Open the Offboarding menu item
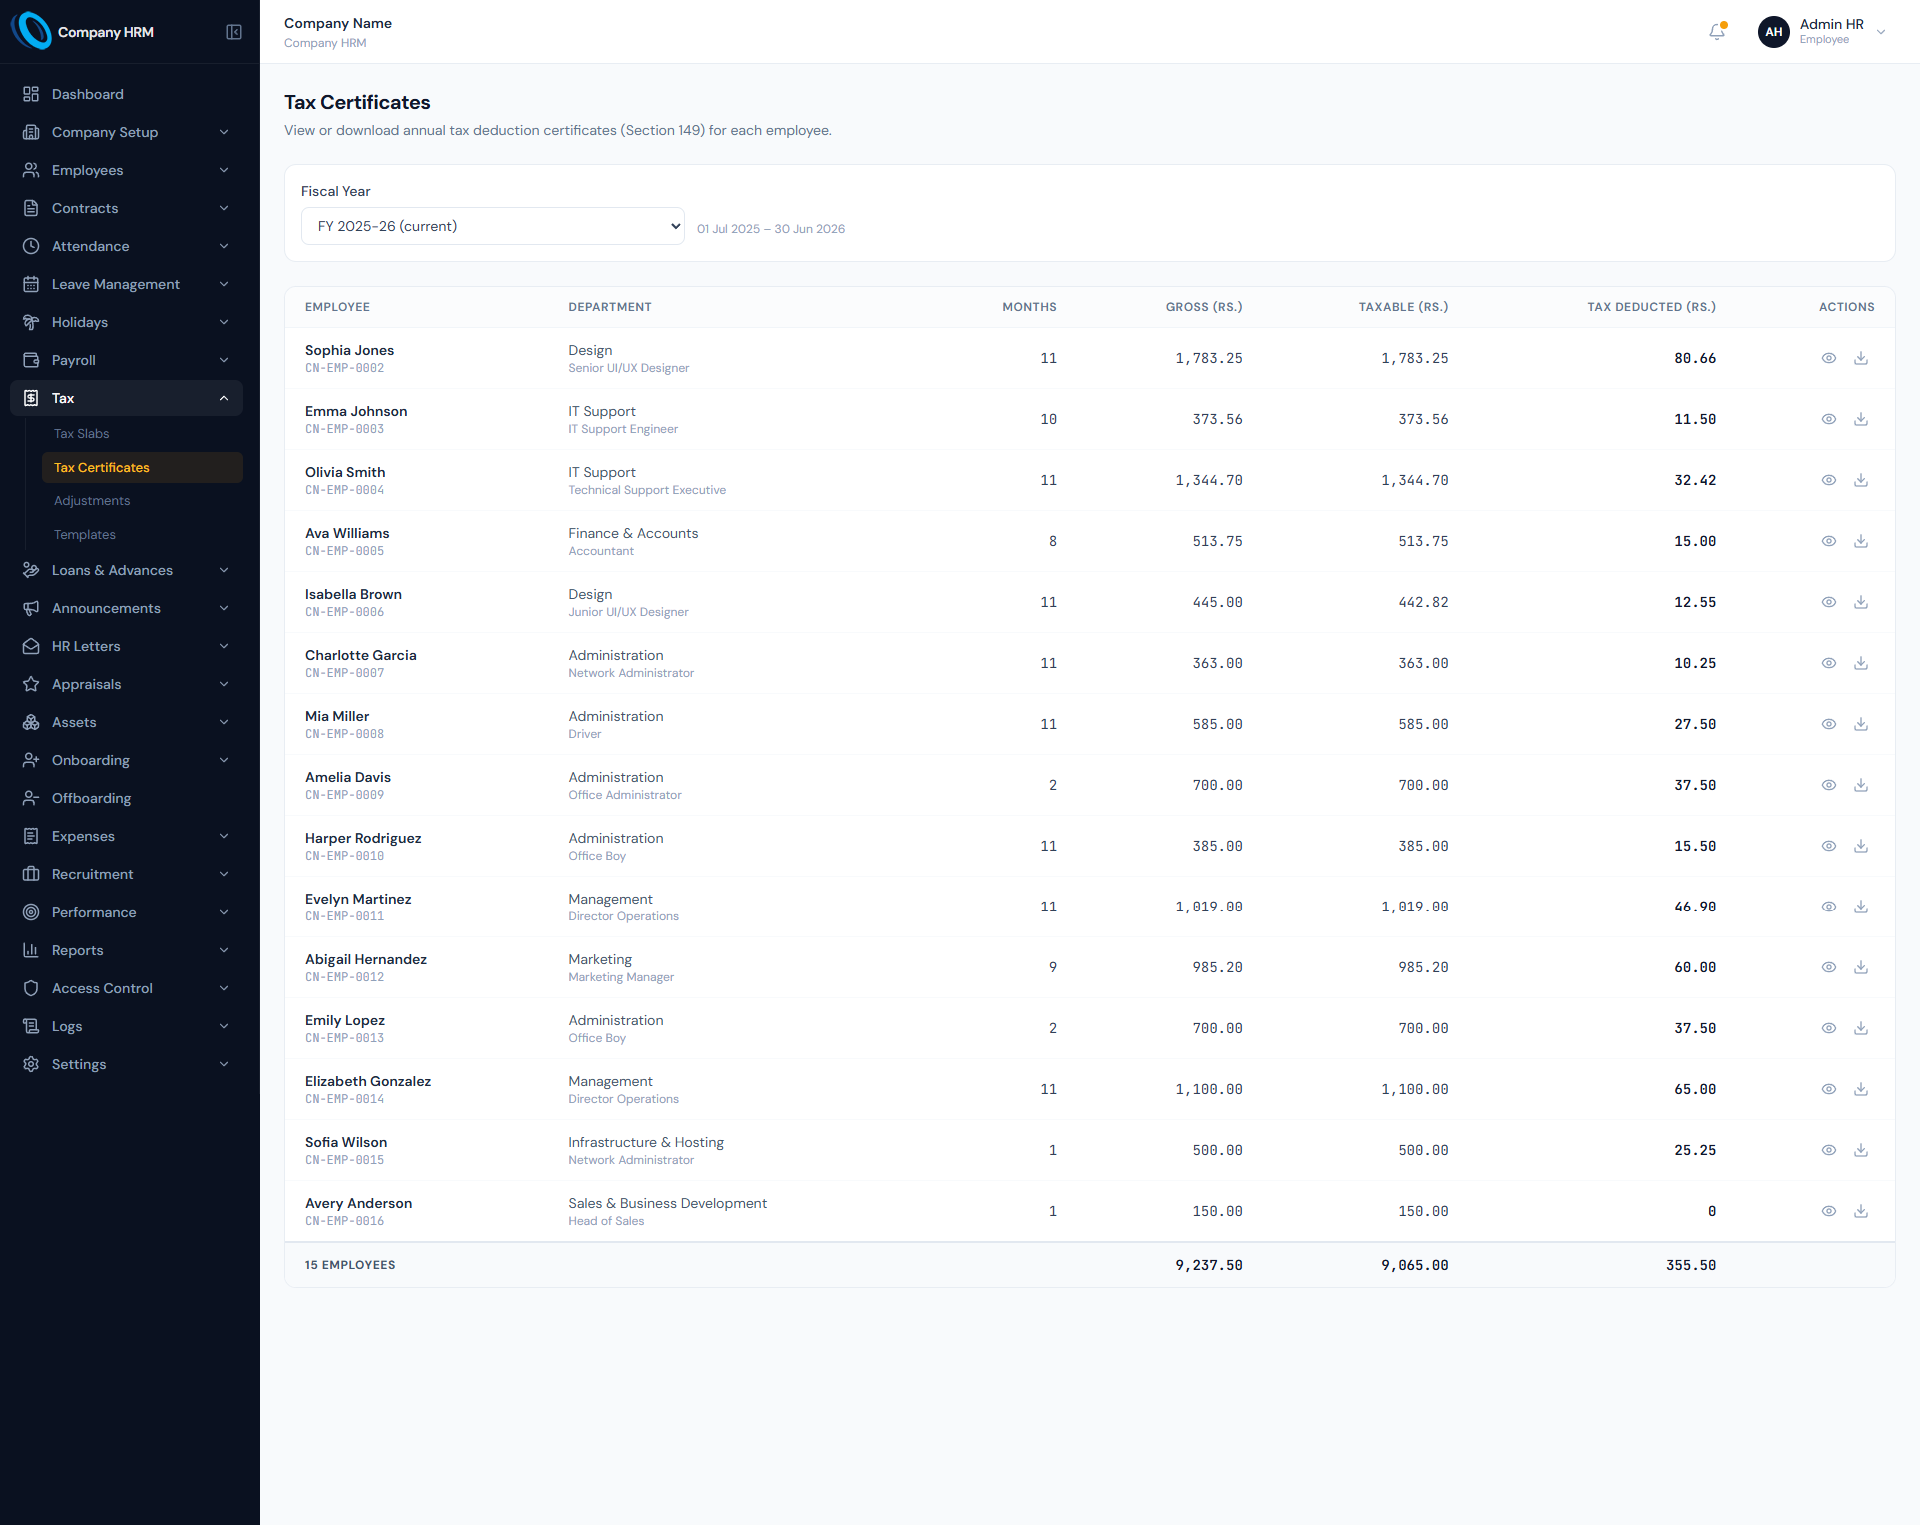The width and height of the screenshot is (1920, 1525). (126, 798)
